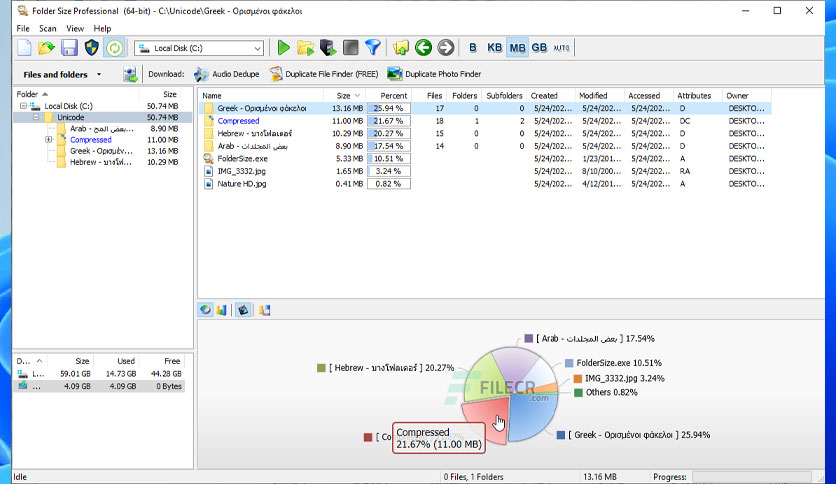Viewport: 836px width, 484px height.
Task: Click the Save floppy disk icon
Action: pos(69,48)
